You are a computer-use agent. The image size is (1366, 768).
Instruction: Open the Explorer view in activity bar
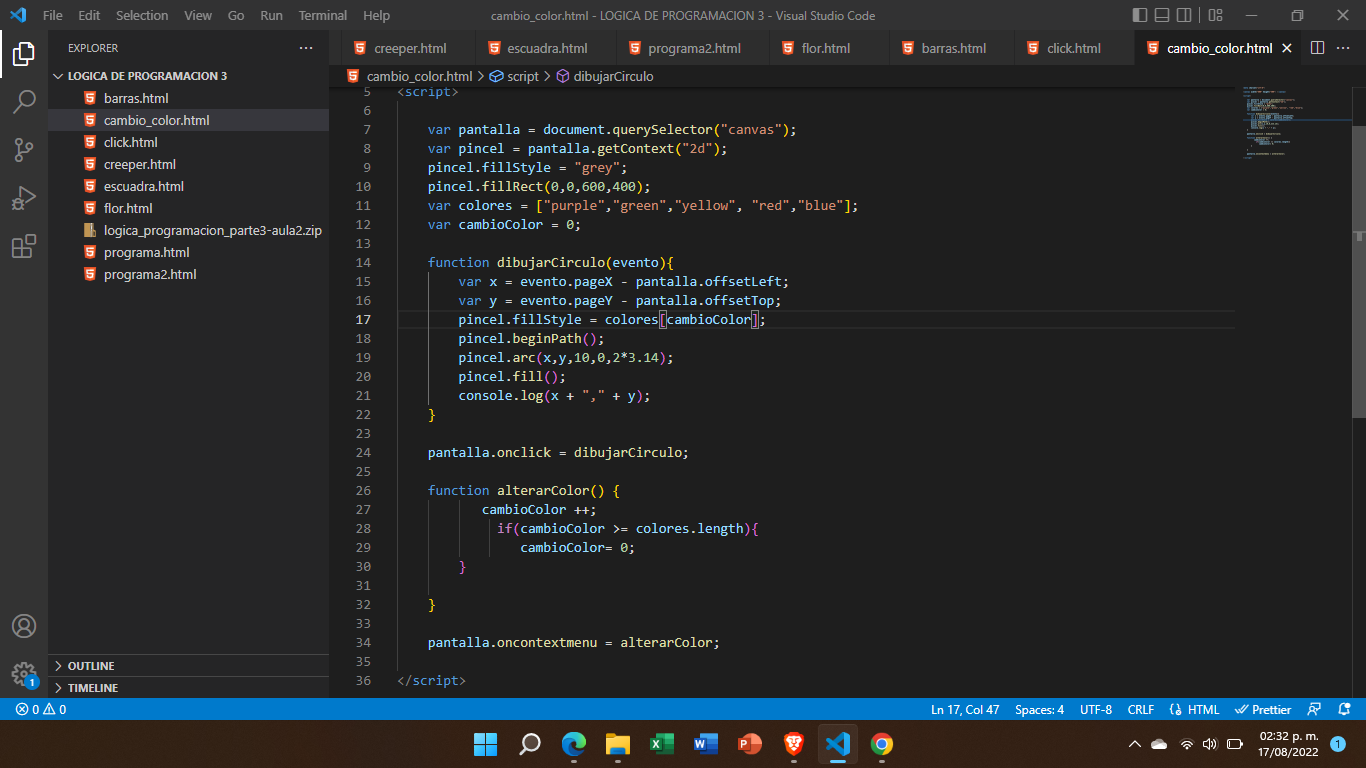[24, 54]
